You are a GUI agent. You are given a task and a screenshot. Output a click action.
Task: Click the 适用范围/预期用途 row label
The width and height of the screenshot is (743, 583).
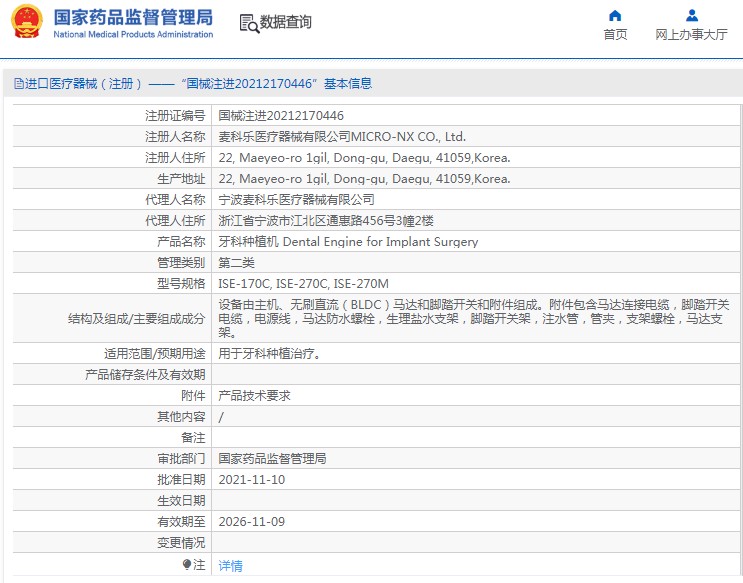pos(154,354)
